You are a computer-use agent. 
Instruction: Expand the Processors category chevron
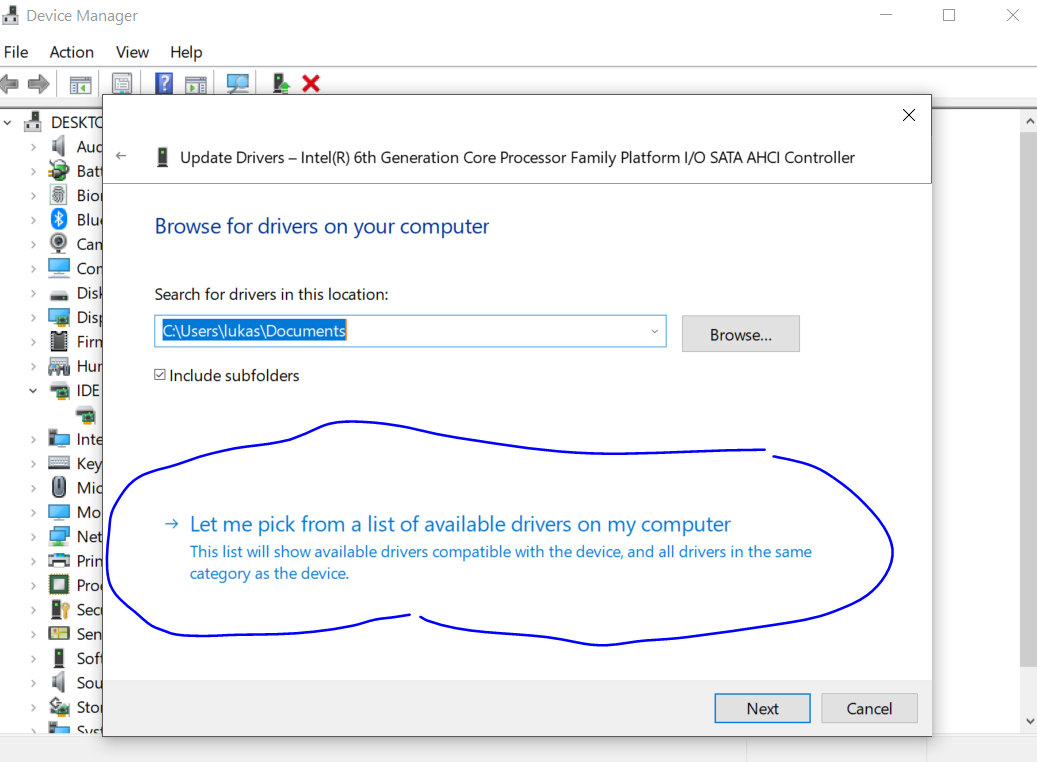click(x=33, y=585)
